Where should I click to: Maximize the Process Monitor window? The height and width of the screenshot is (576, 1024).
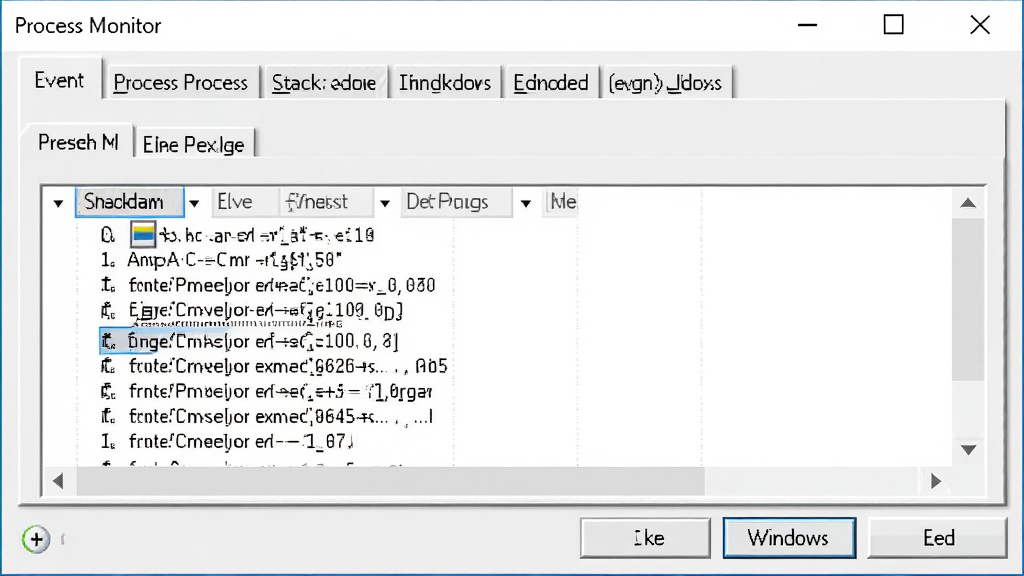(893, 25)
